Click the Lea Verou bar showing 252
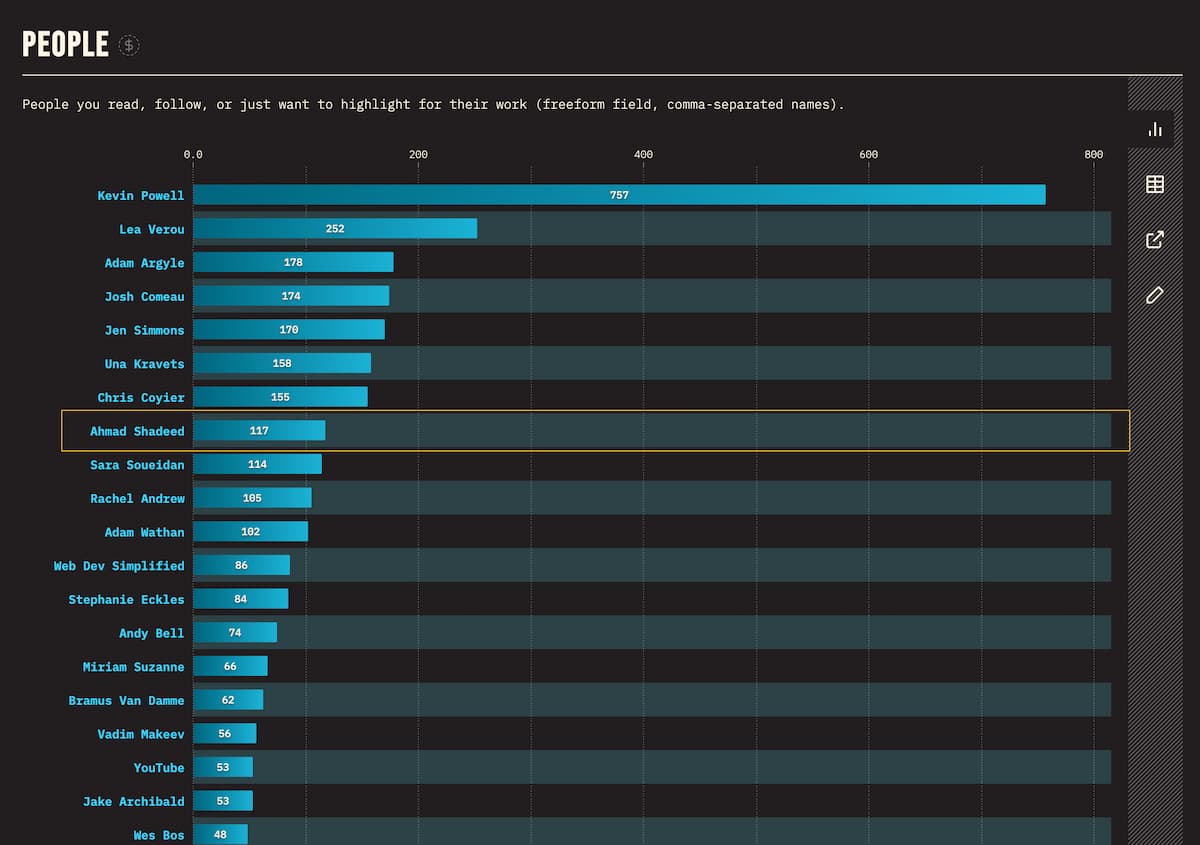Screen dimensions: 1200x845 click(335, 229)
